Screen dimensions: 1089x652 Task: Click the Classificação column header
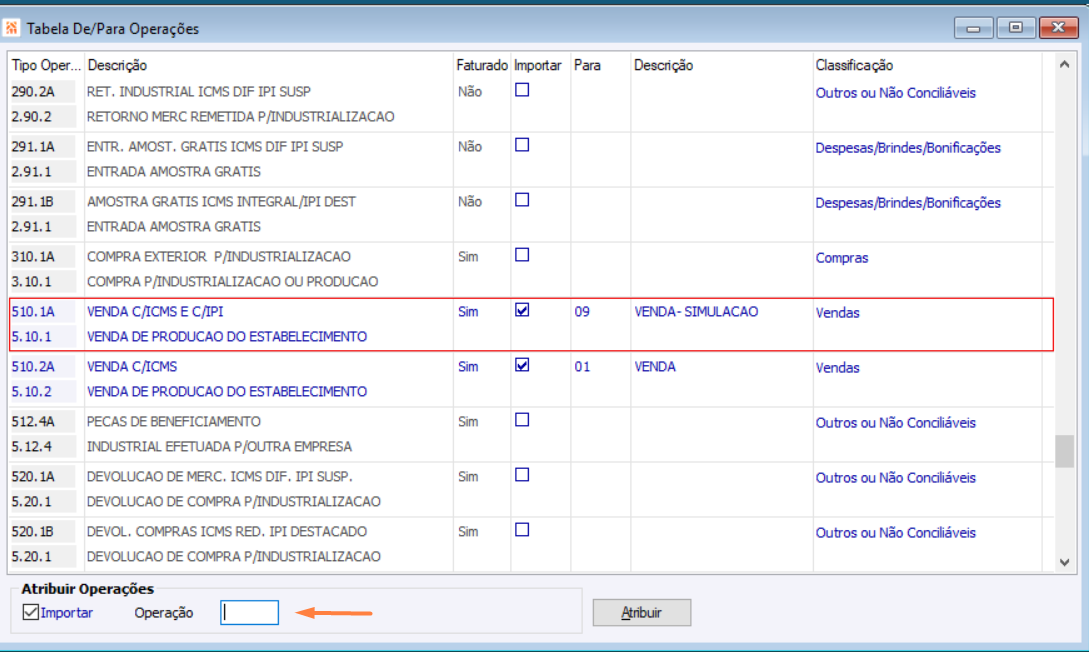point(854,65)
